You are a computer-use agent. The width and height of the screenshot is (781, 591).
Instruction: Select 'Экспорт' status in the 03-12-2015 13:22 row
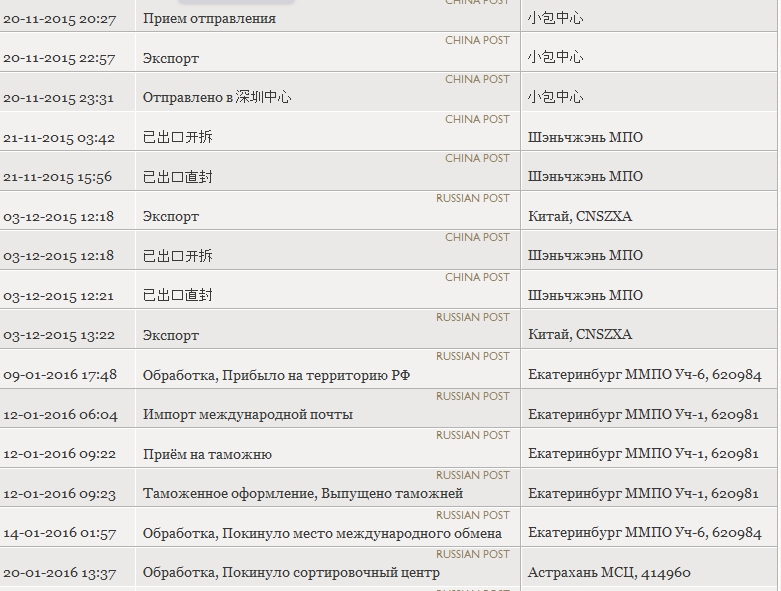[171, 336]
